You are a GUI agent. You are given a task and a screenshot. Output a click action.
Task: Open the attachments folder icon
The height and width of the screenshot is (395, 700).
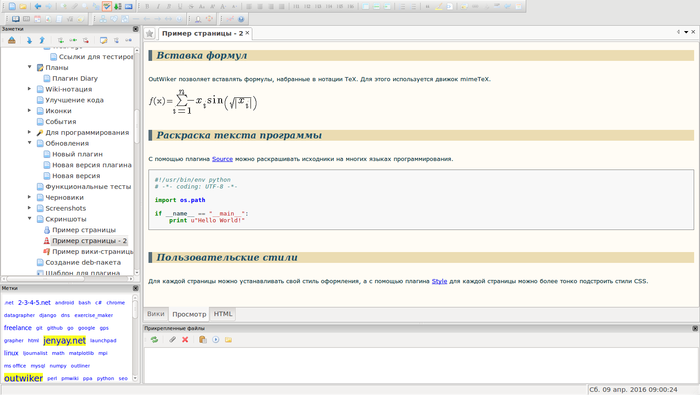pyautogui.click(x=229, y=340)
